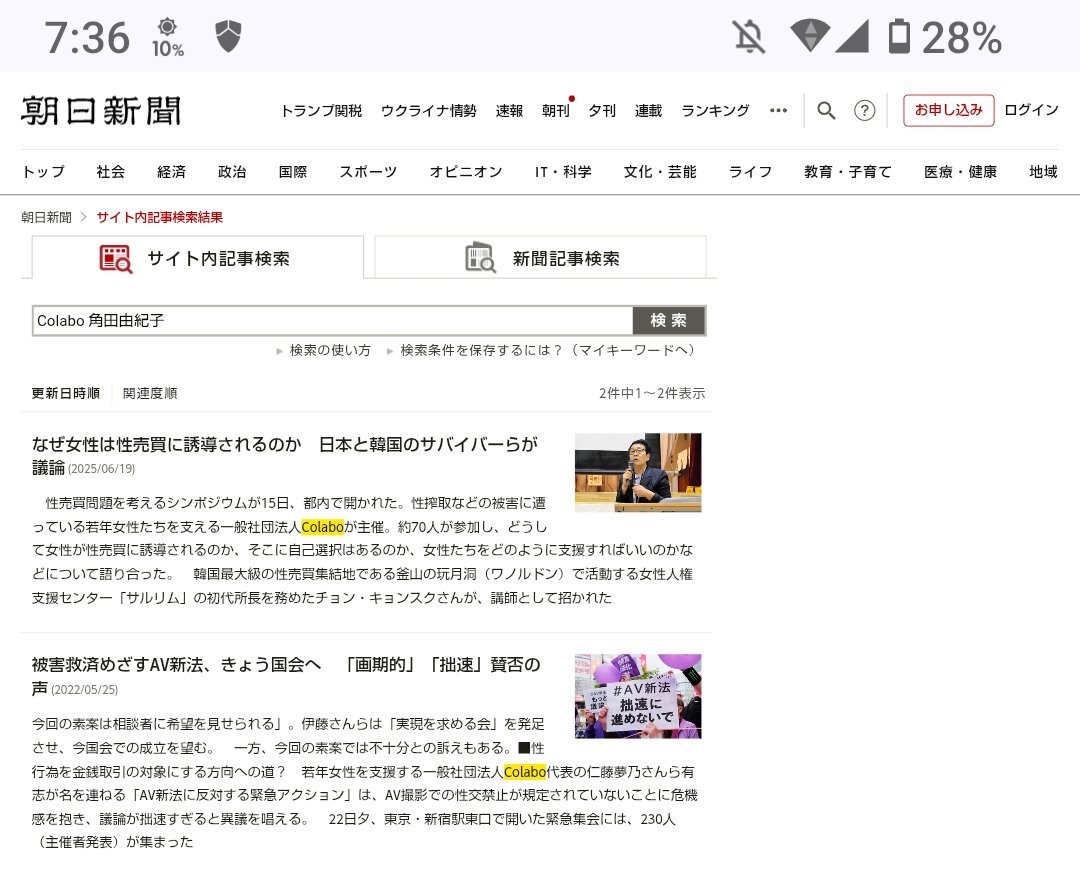This screenshot has height=871, width=1080.
Task: Select 医療・健康 category
Action: [x=960, y=171]
